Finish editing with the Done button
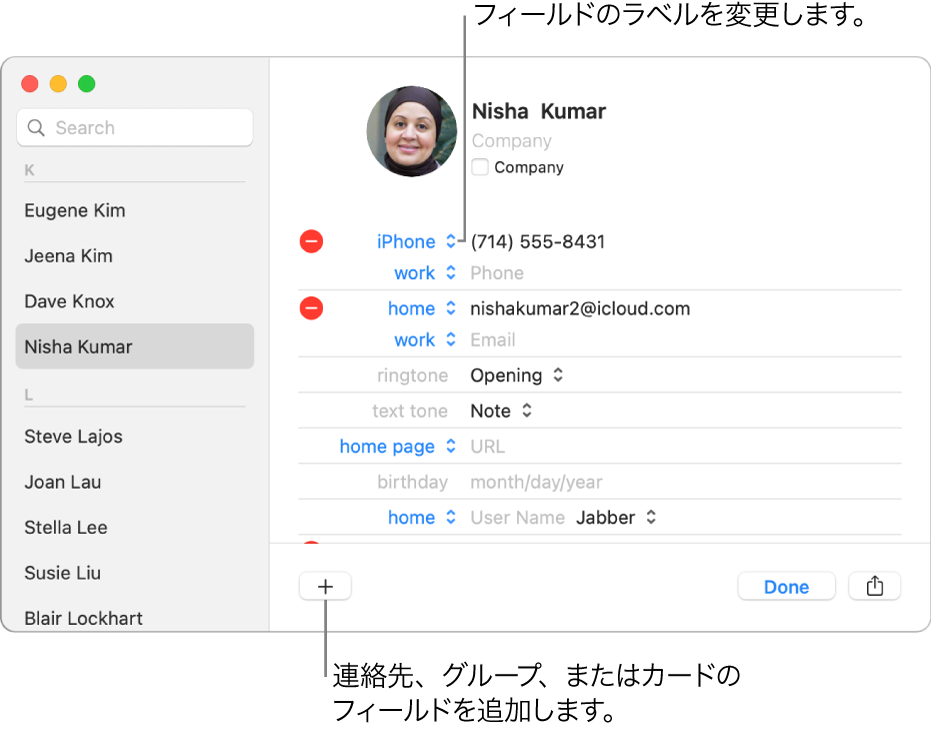 coord(786,587)
